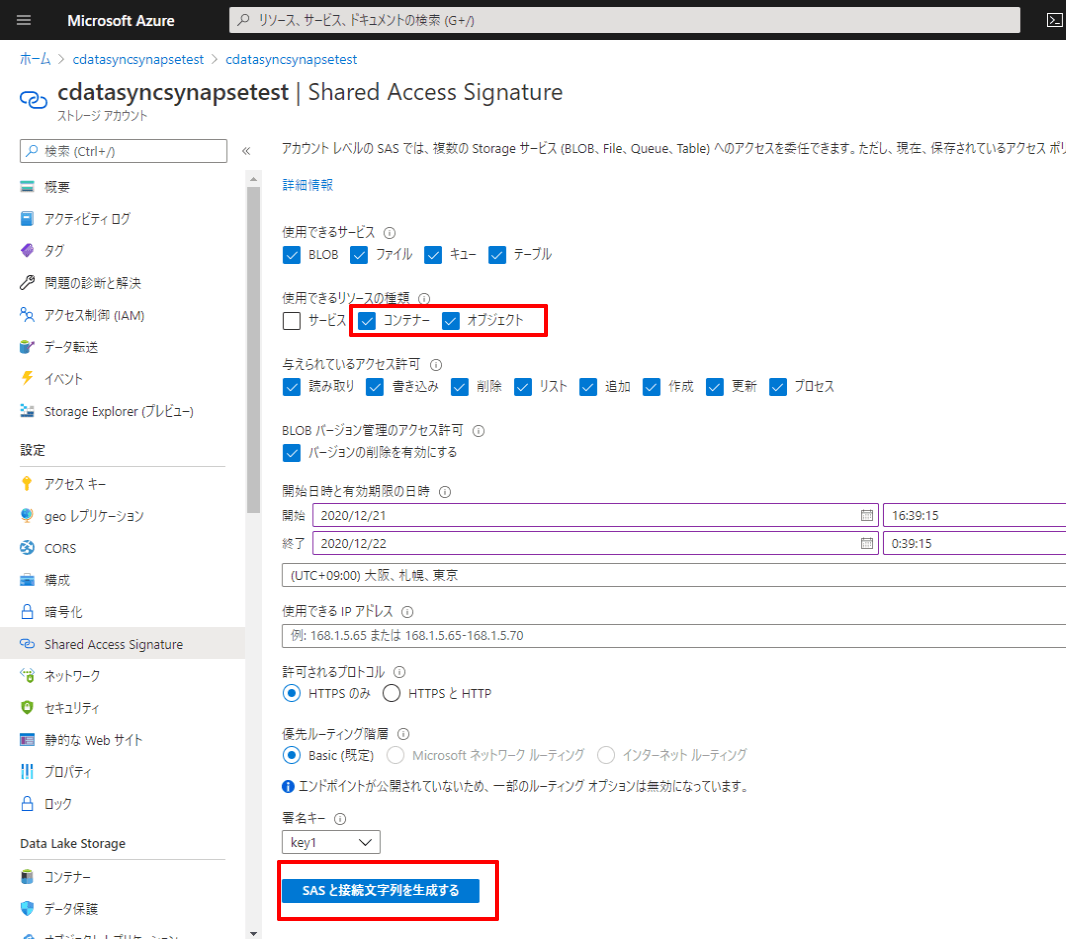Click the 暗号化 lock icon

click(27, 611)
